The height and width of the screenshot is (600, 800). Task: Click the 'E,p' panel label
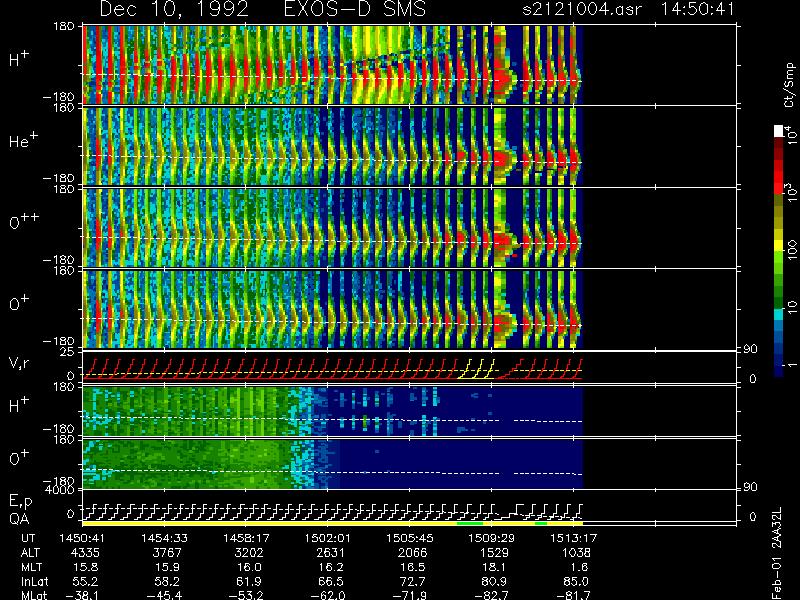[20, 502]
